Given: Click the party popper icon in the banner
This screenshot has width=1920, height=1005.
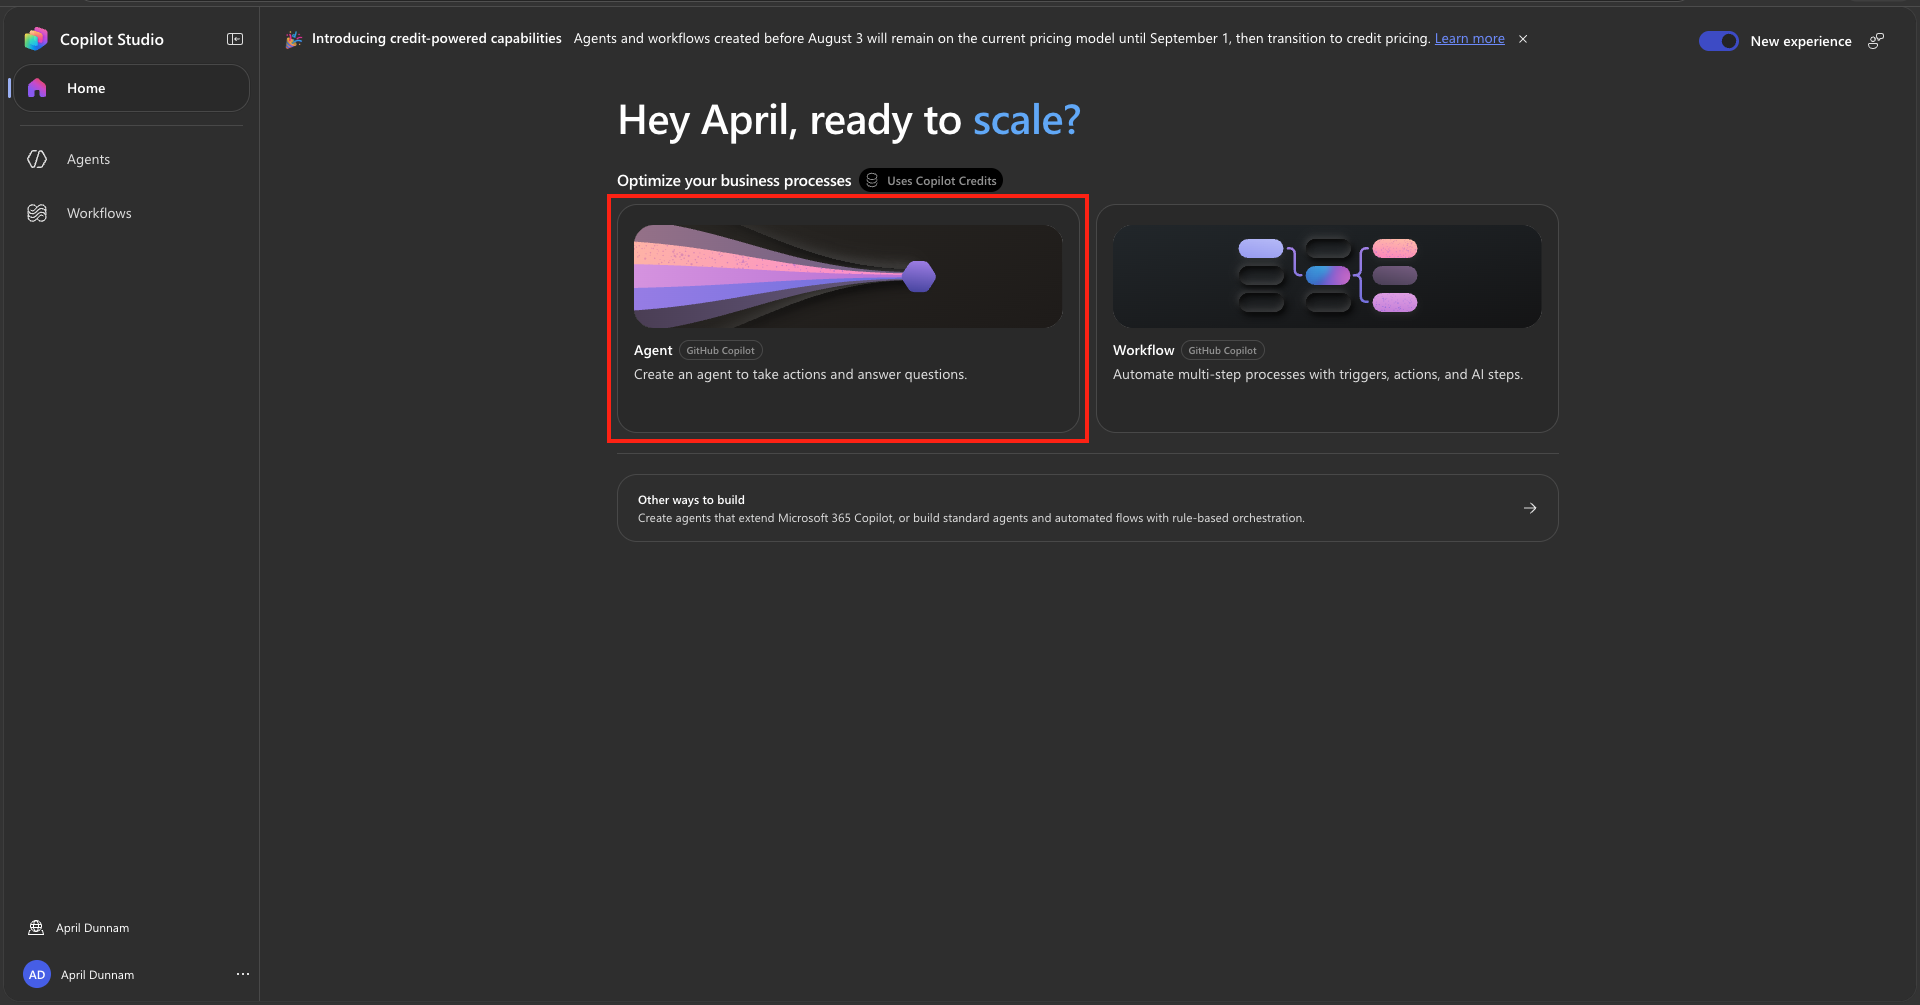Looking at the screenshot, I should coord(294,39).
